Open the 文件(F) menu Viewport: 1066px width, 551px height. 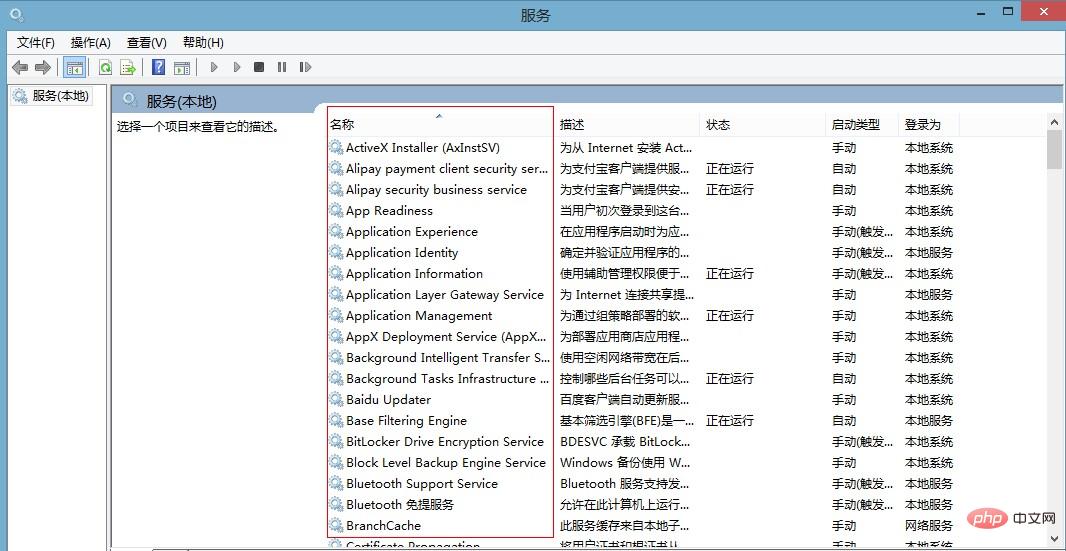(35, 43)
